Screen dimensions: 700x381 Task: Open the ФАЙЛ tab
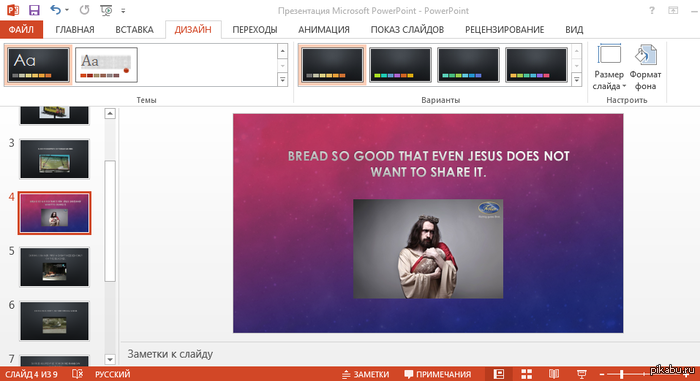point(21,29)
